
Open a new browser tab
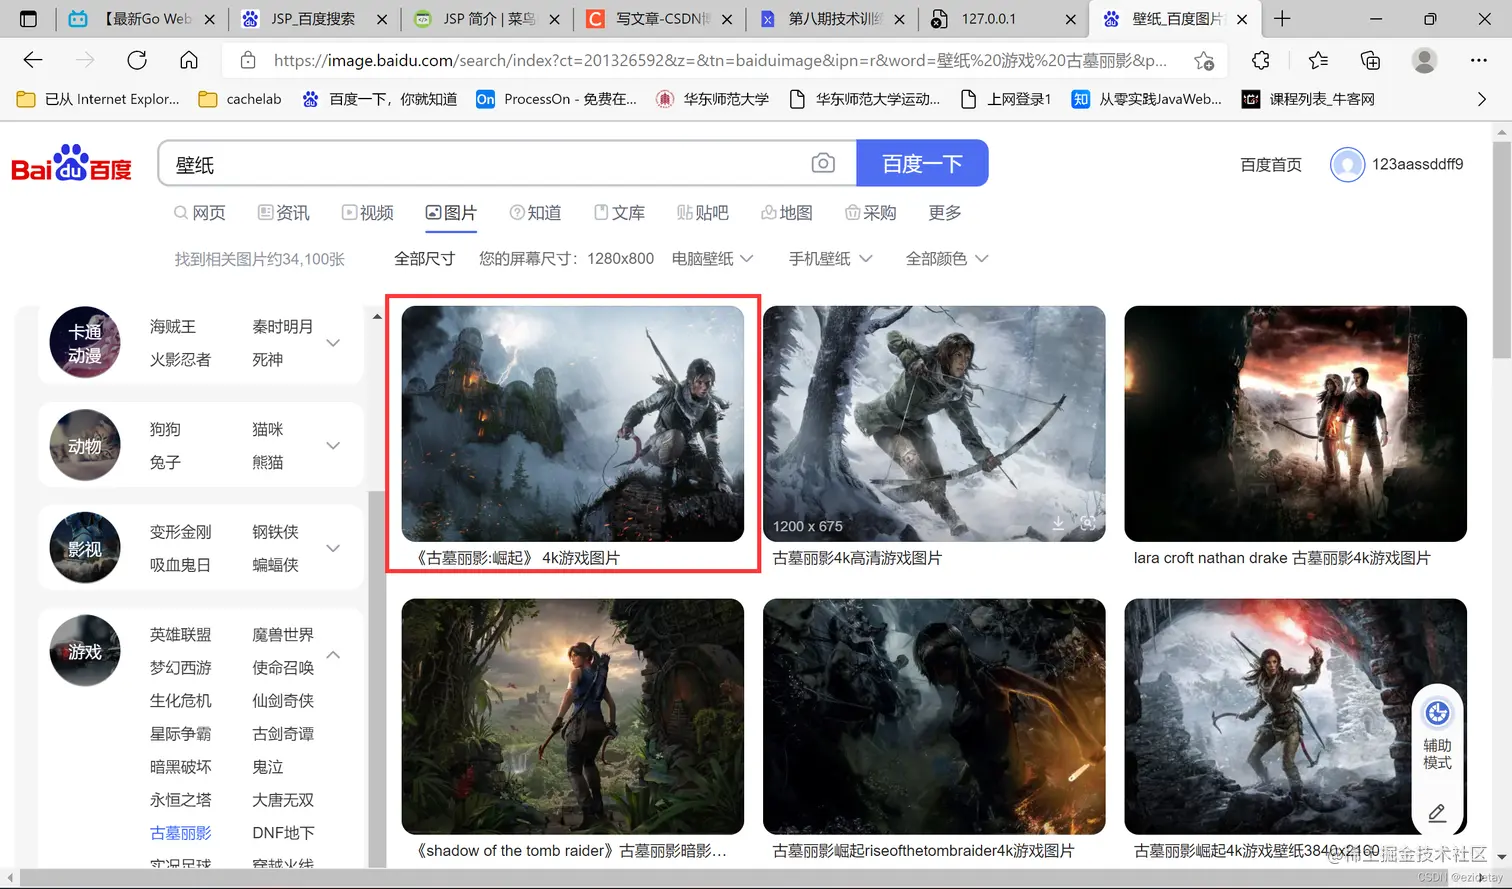[1283, 18]
